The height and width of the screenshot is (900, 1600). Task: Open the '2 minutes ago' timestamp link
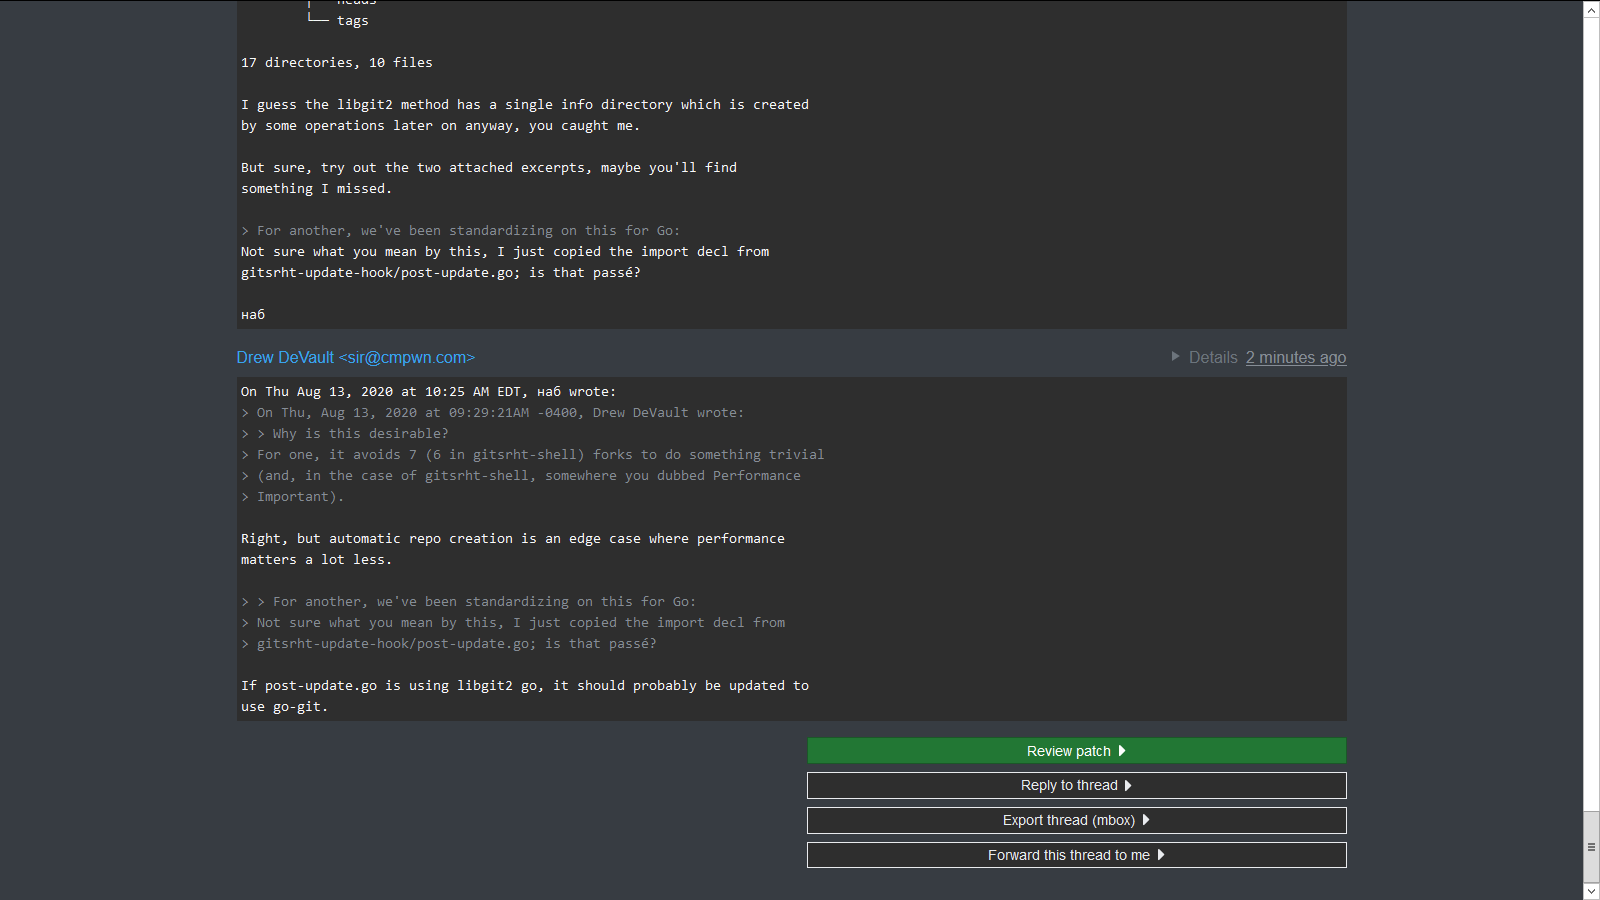click(1295, 358)
